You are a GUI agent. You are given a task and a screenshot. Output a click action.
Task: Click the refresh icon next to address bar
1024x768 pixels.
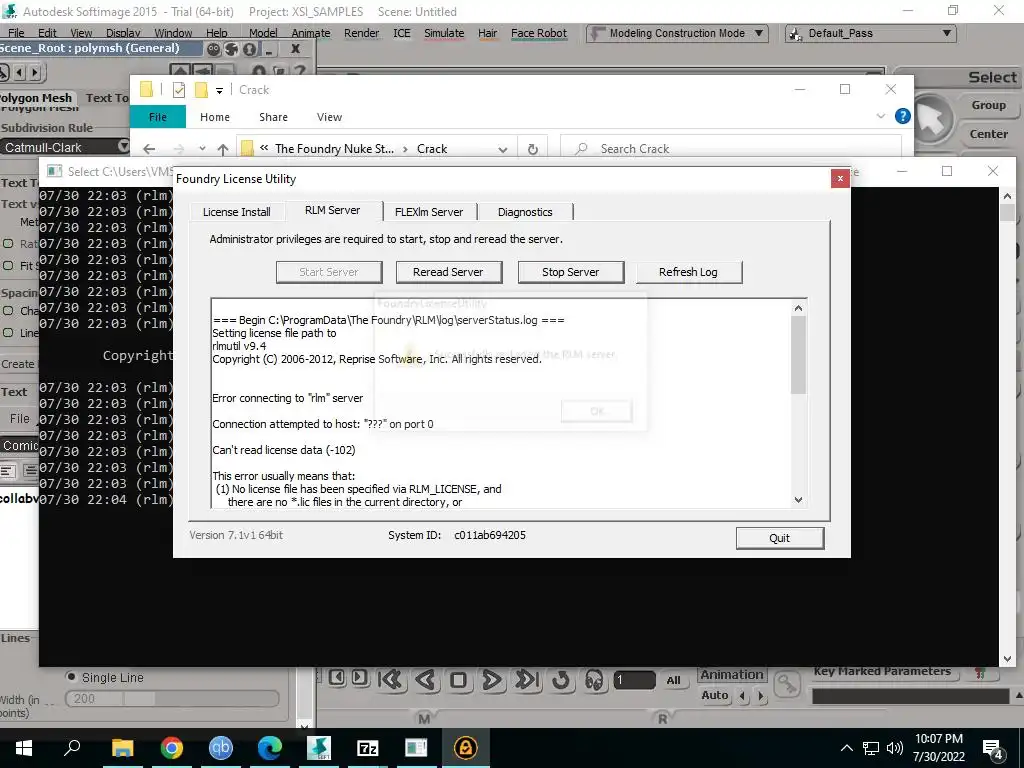(x=533, y=149)
